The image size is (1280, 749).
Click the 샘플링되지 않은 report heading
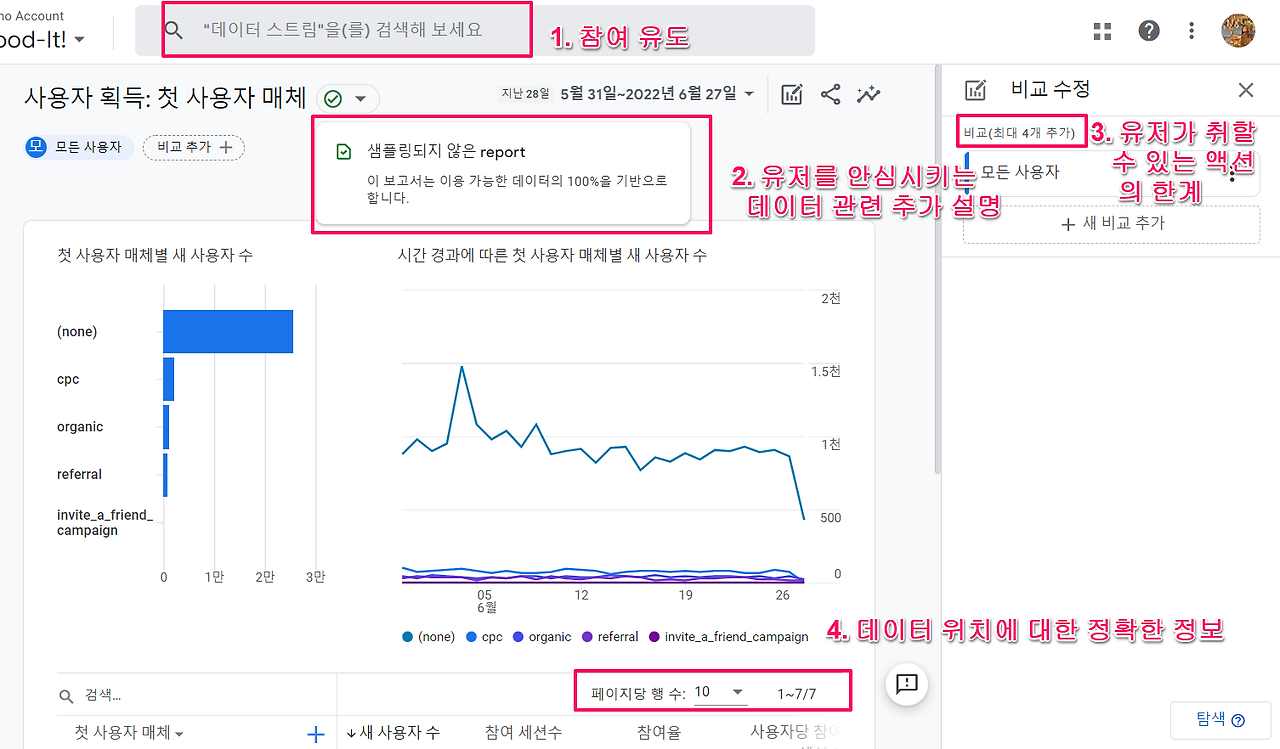(x=446, y=152)
